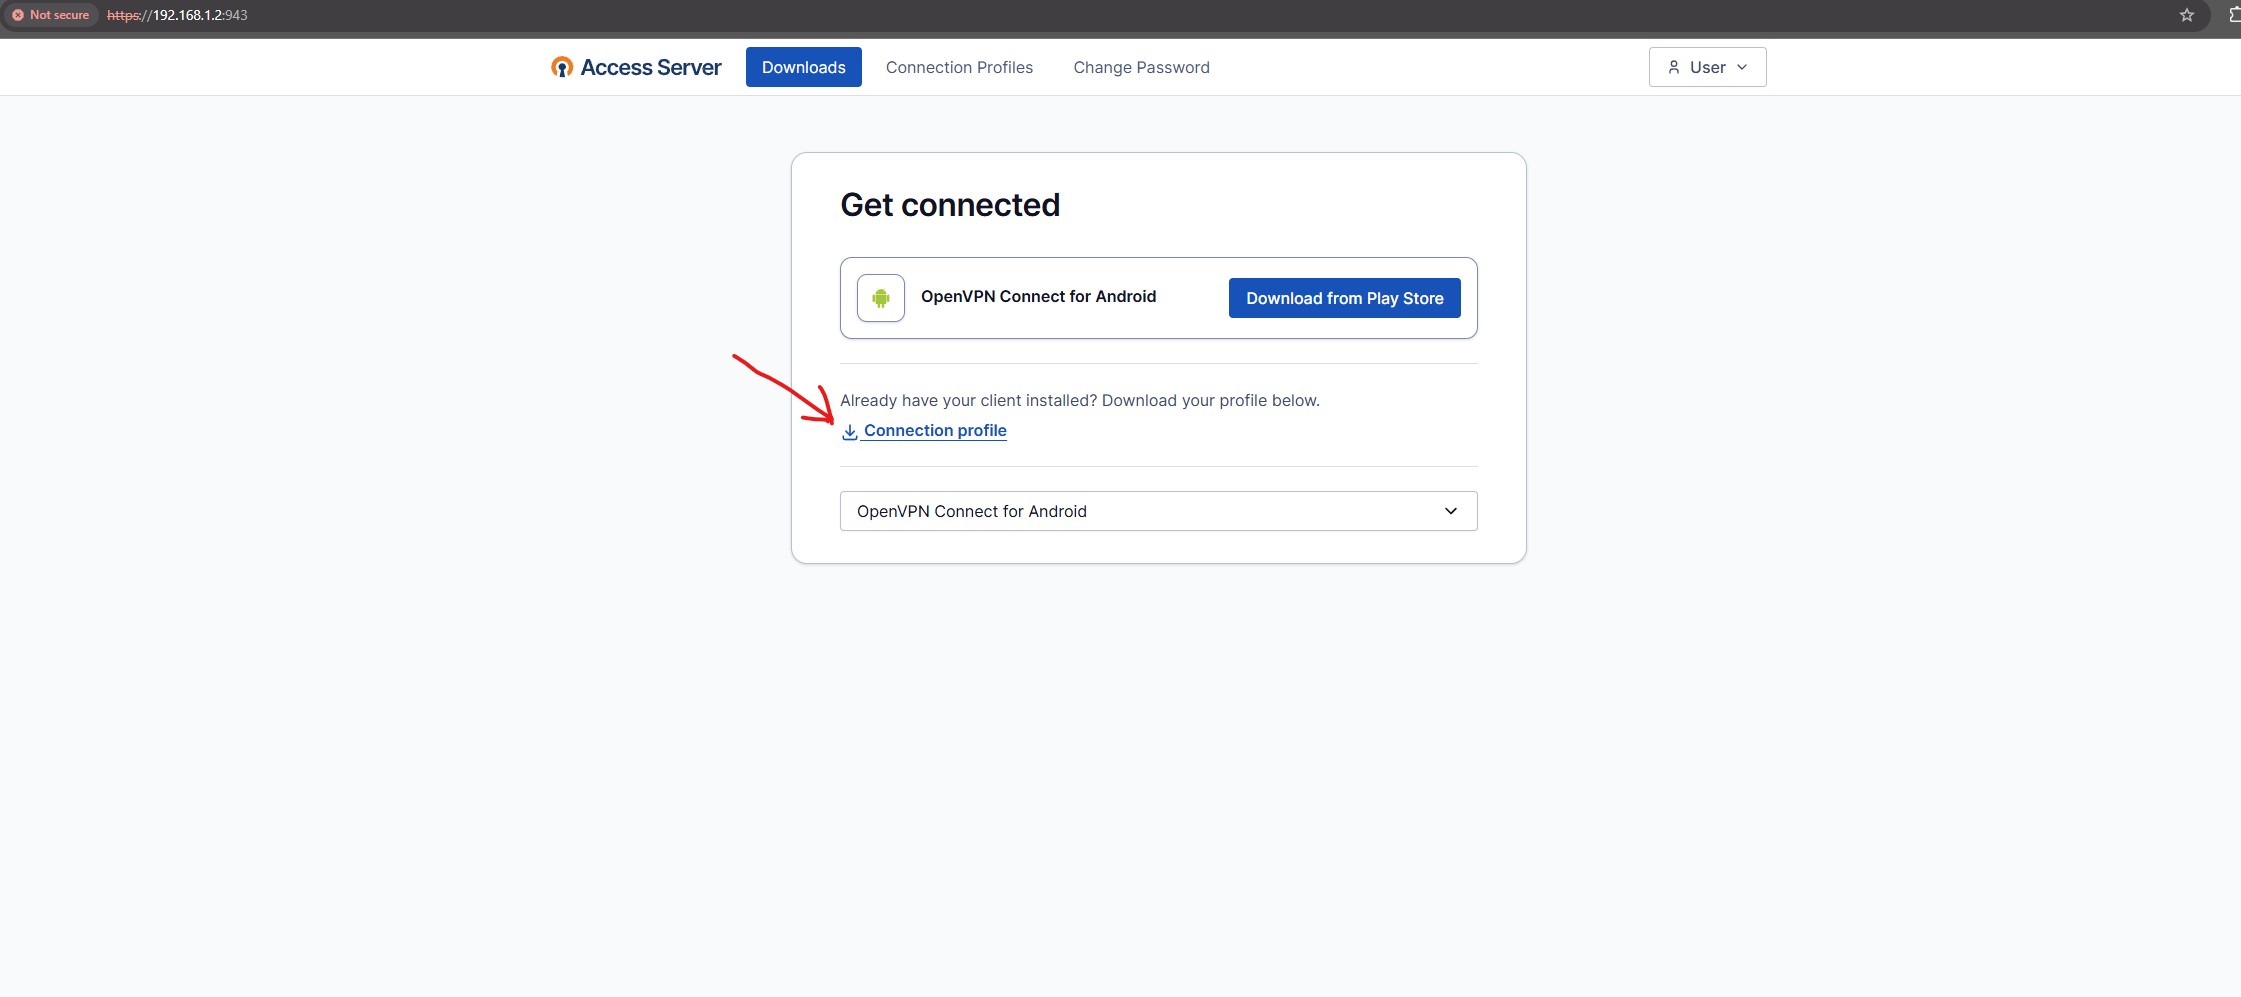Click Download from Play Store button
The height and width of the screenshot is (997, 2241).
[1344, 298]
